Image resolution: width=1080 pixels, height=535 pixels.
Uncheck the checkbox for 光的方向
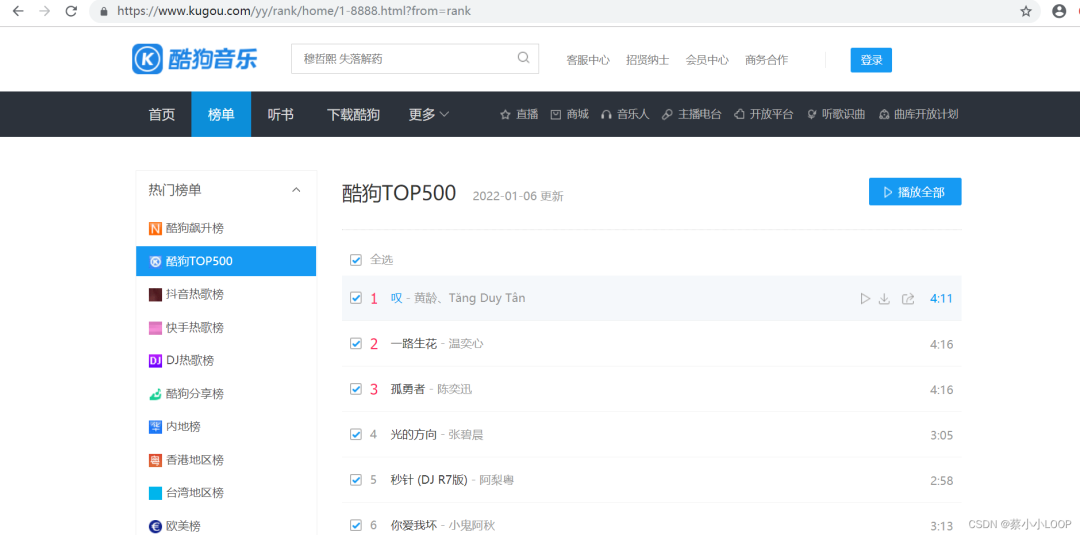coord(356,434)
